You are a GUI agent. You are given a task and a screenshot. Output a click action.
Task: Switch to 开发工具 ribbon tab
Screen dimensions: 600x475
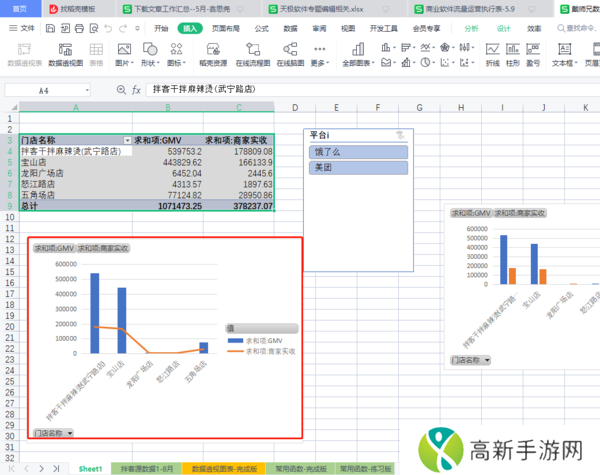coord(383,28)
